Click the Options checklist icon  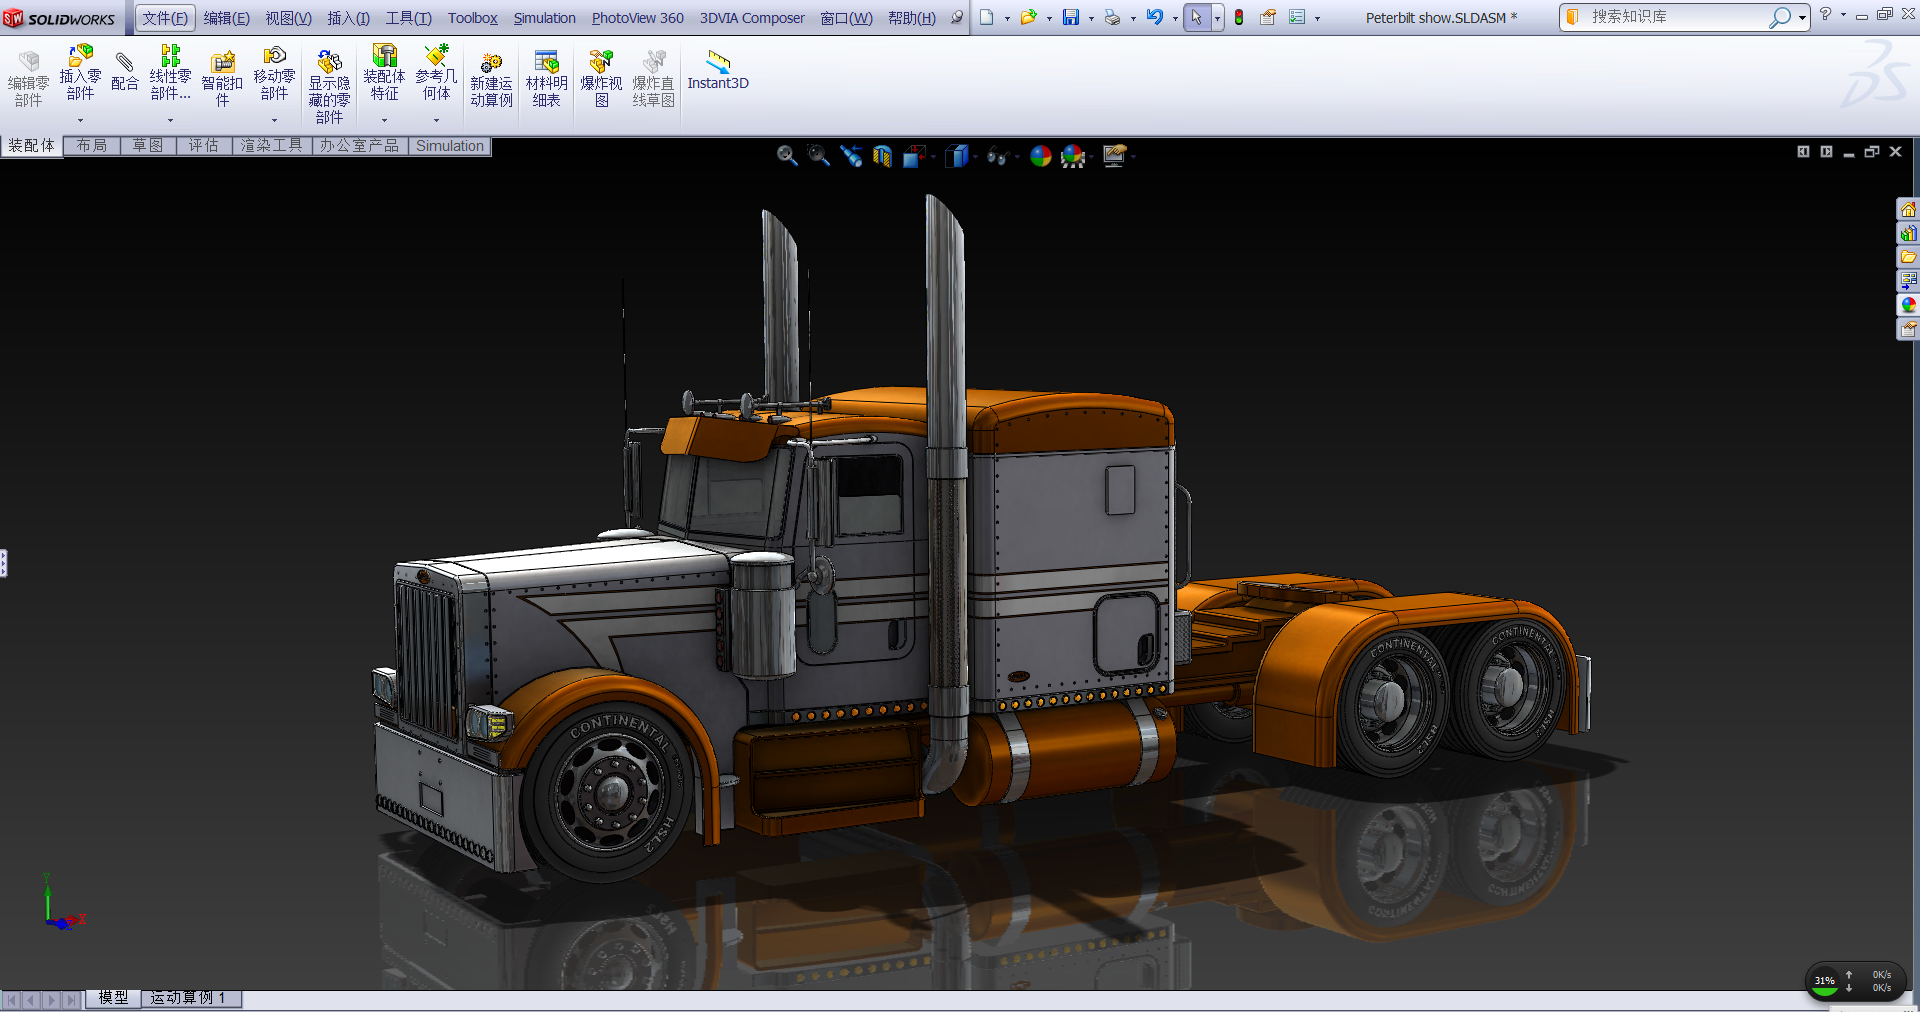click(x=1297, y=17)
